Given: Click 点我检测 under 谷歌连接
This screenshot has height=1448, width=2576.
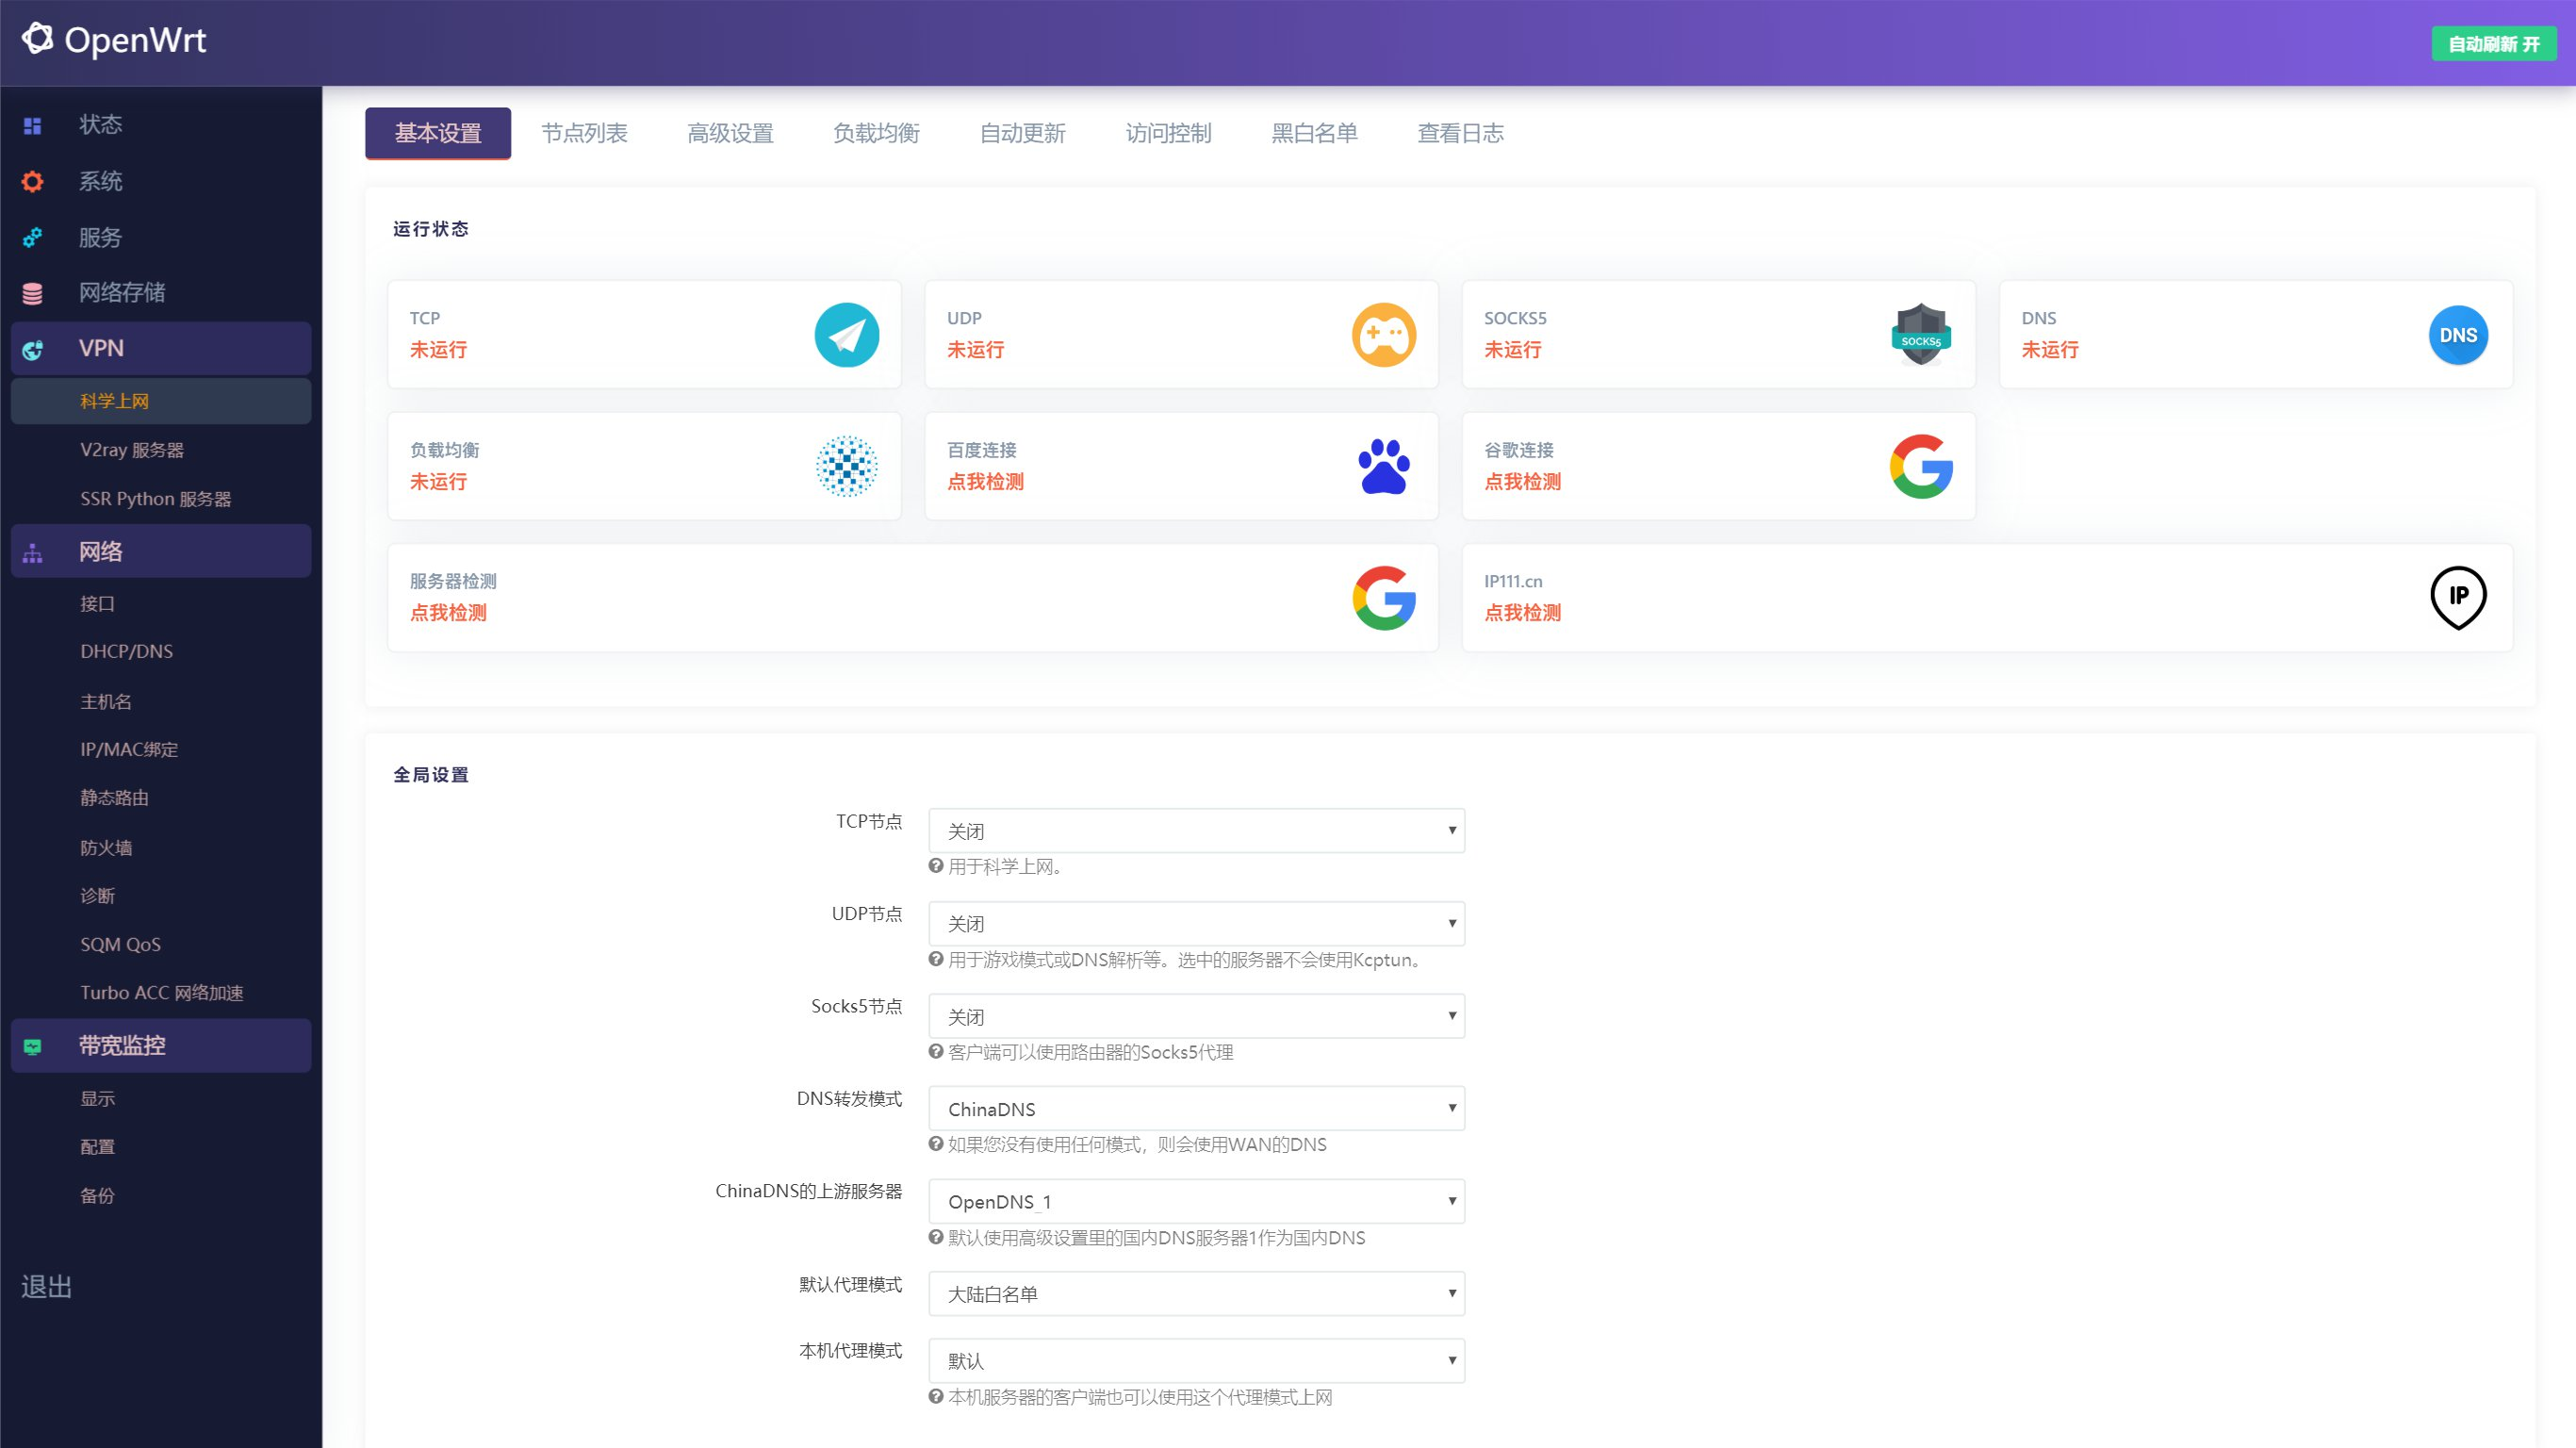Looking at the screenshot, I should (1522, 482).
